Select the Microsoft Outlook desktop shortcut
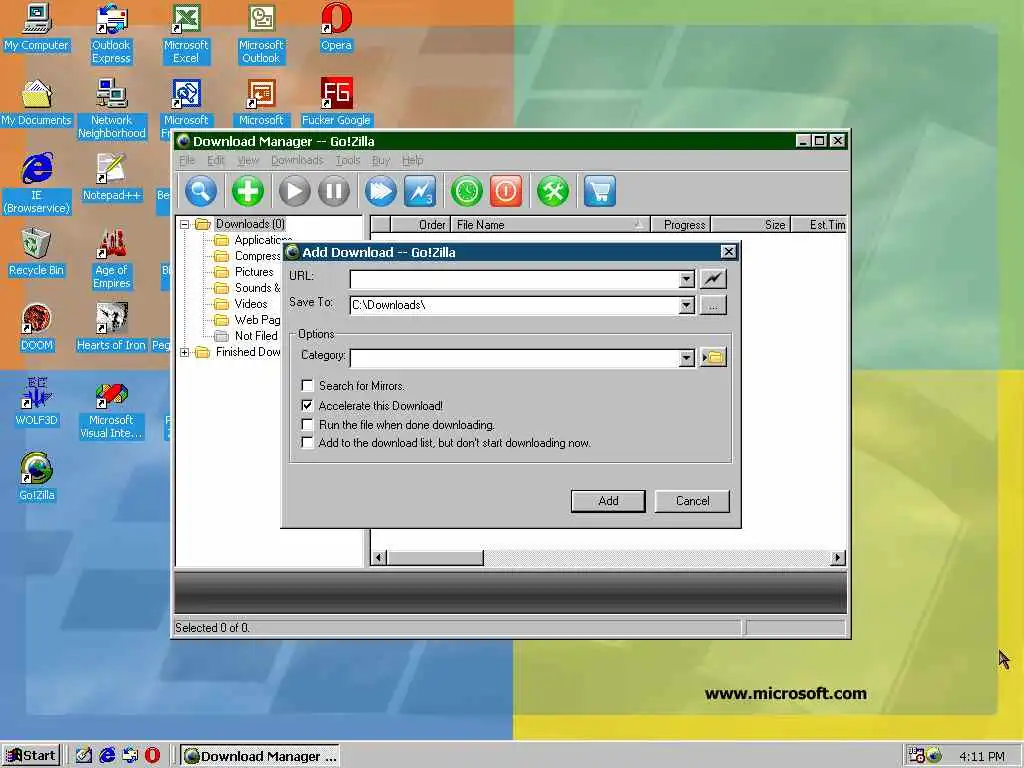 [261, 34]
